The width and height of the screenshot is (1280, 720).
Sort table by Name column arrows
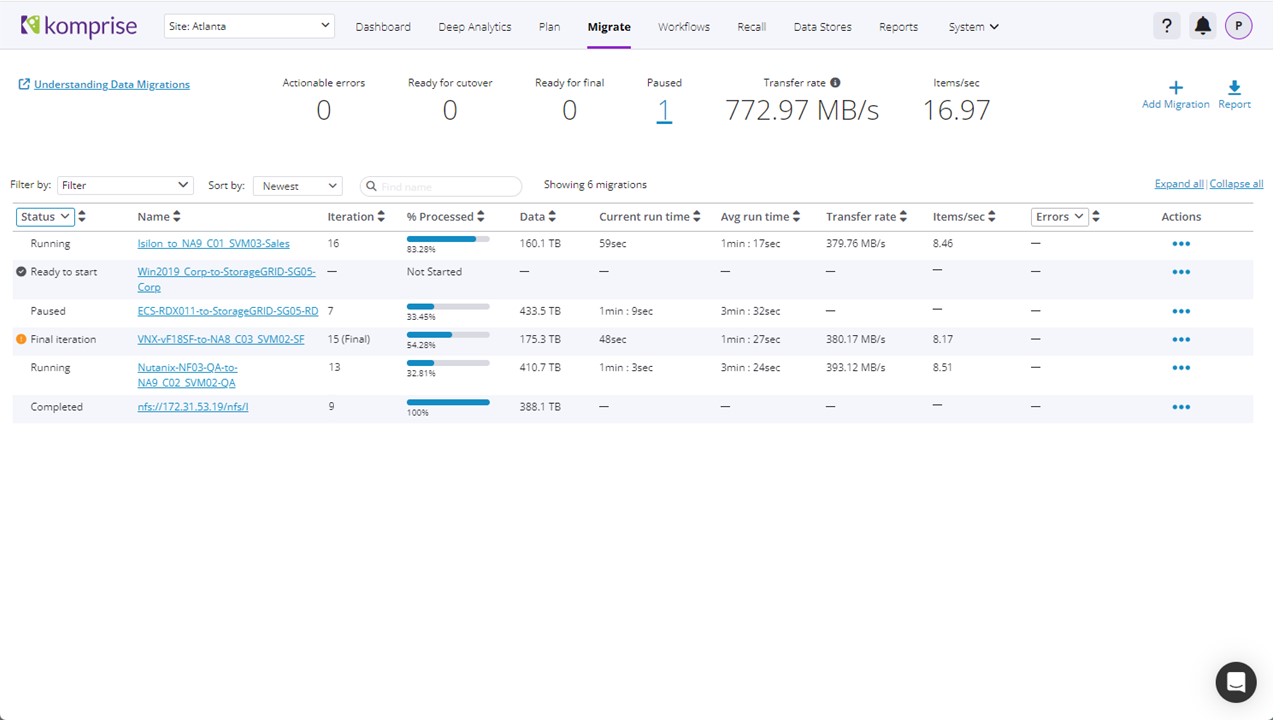(177, 217)
